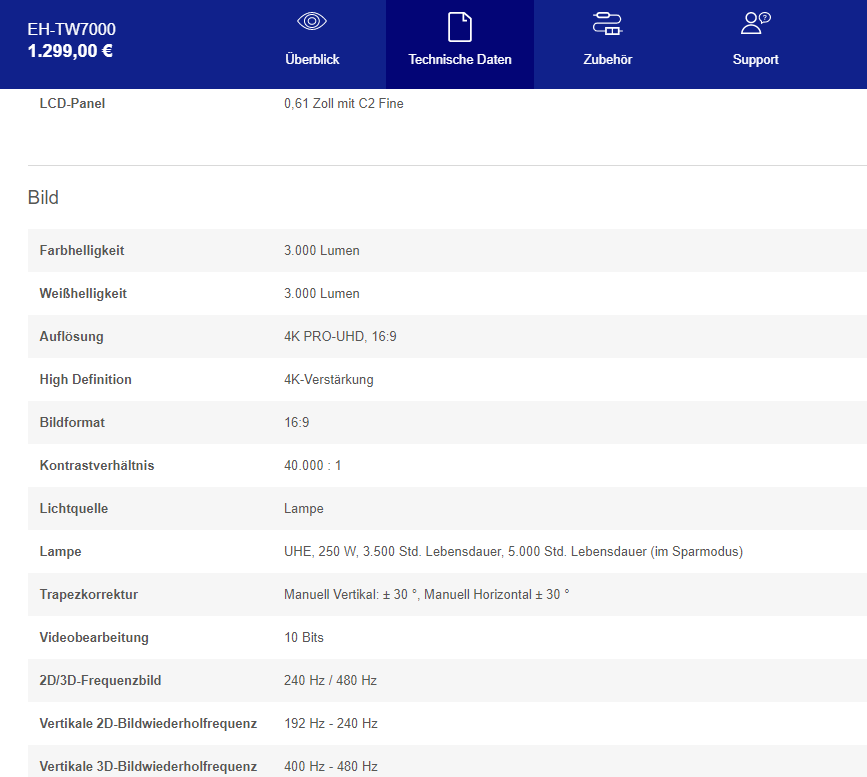Viewport: 867px width, 777px height.
Task: Click the Bild section heading
Action: coord(43,197)
